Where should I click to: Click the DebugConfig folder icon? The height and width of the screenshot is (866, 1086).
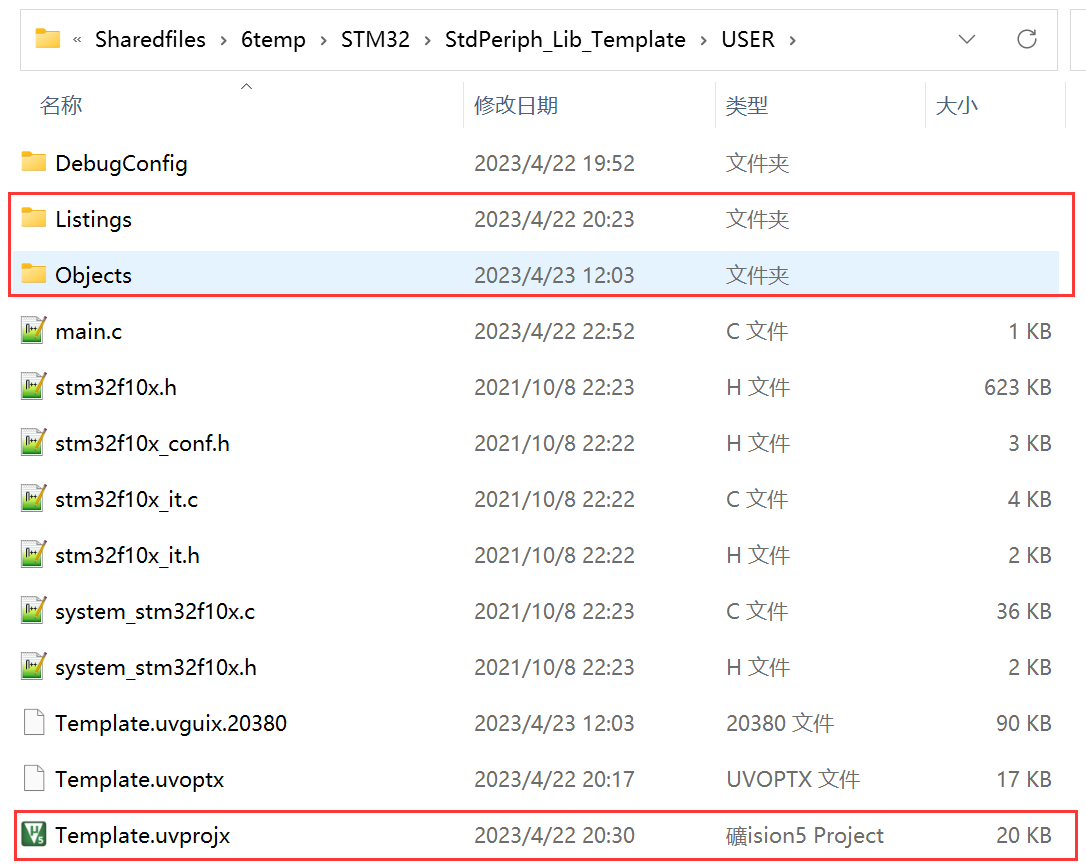click(34, 162)
